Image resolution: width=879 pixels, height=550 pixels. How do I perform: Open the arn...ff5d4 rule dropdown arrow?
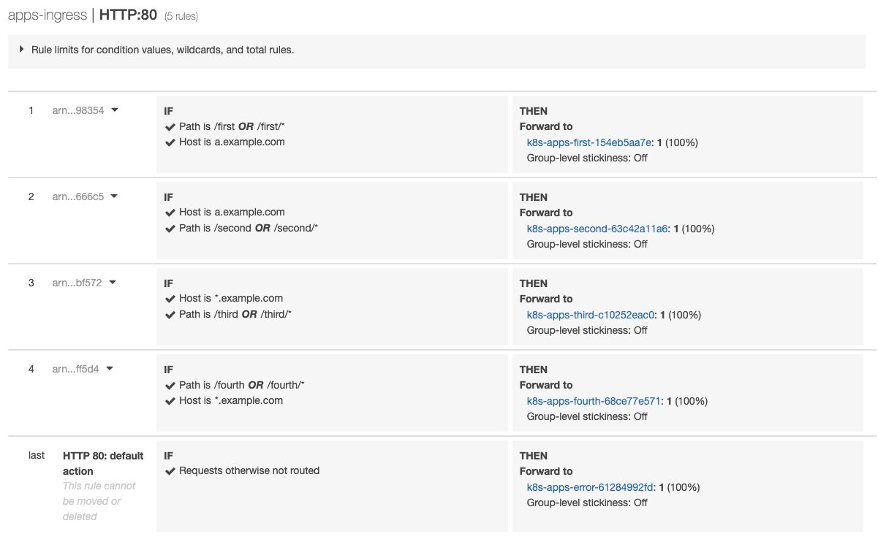point(110,368)
